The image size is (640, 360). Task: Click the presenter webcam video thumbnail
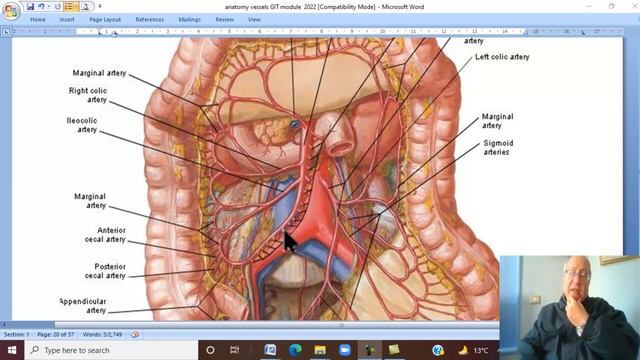570,308
